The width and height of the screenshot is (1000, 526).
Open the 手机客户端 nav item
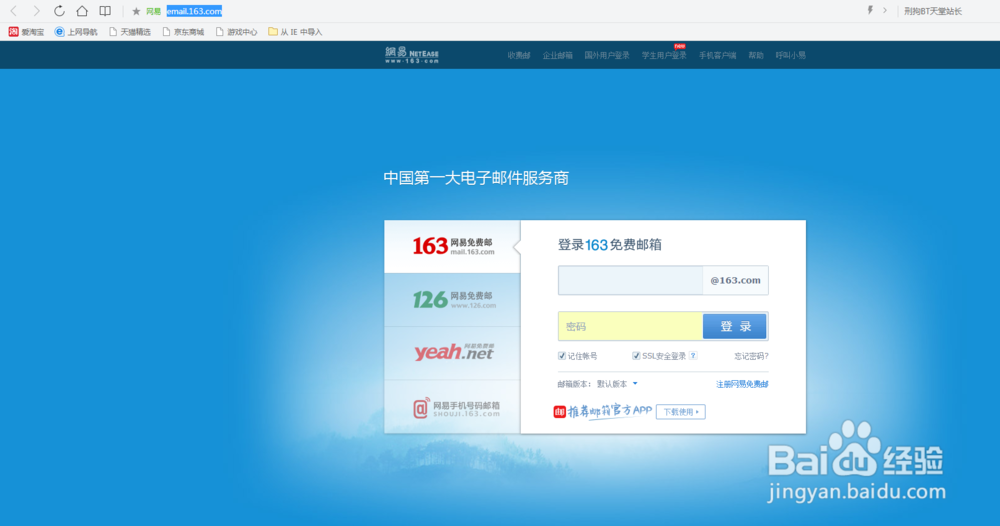point(717,55)
